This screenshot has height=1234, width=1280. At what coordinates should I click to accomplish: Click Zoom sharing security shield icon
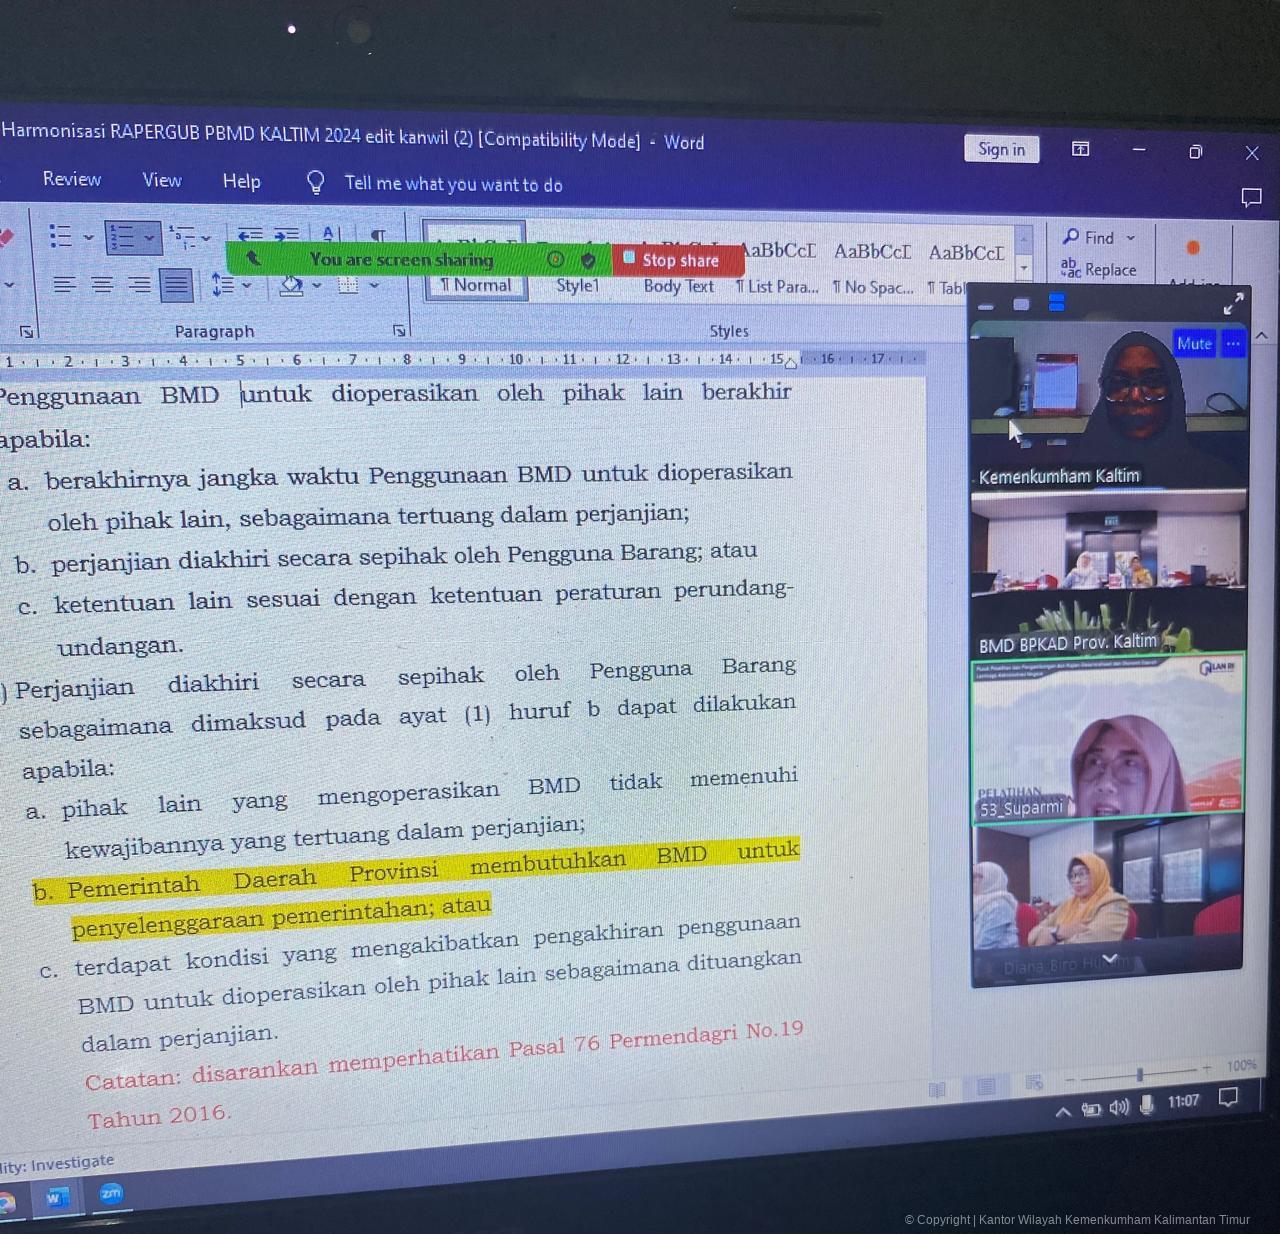[588, 260]
